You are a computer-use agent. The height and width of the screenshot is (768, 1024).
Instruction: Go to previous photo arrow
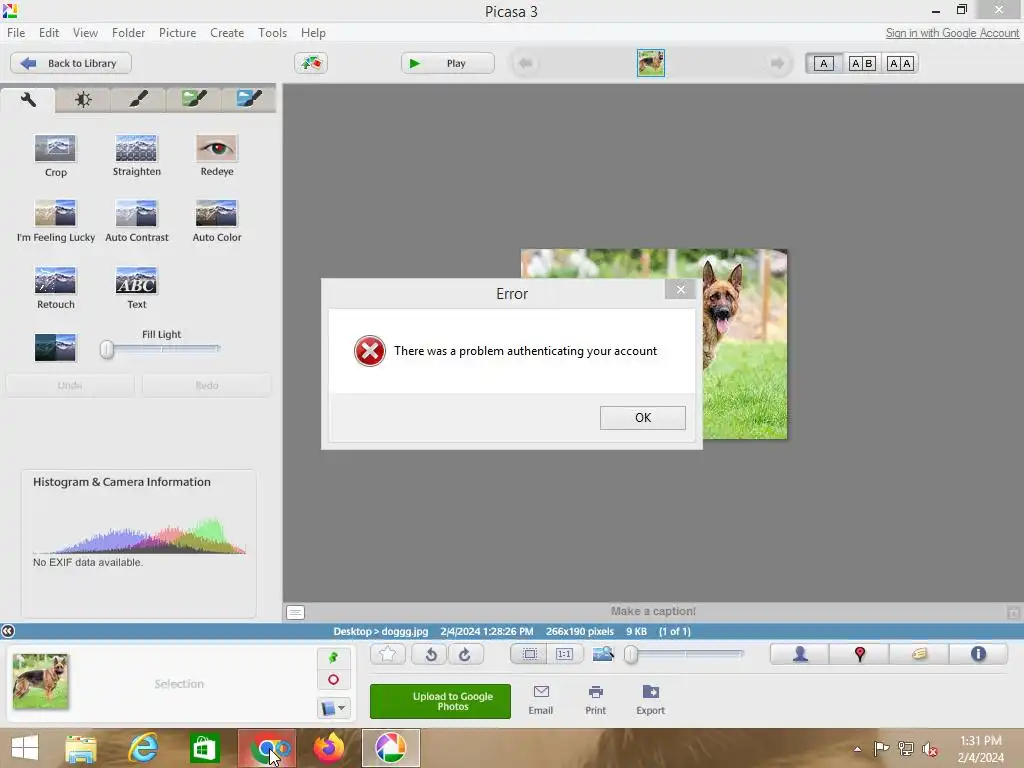pyautogui.click(x=525, y=63)
